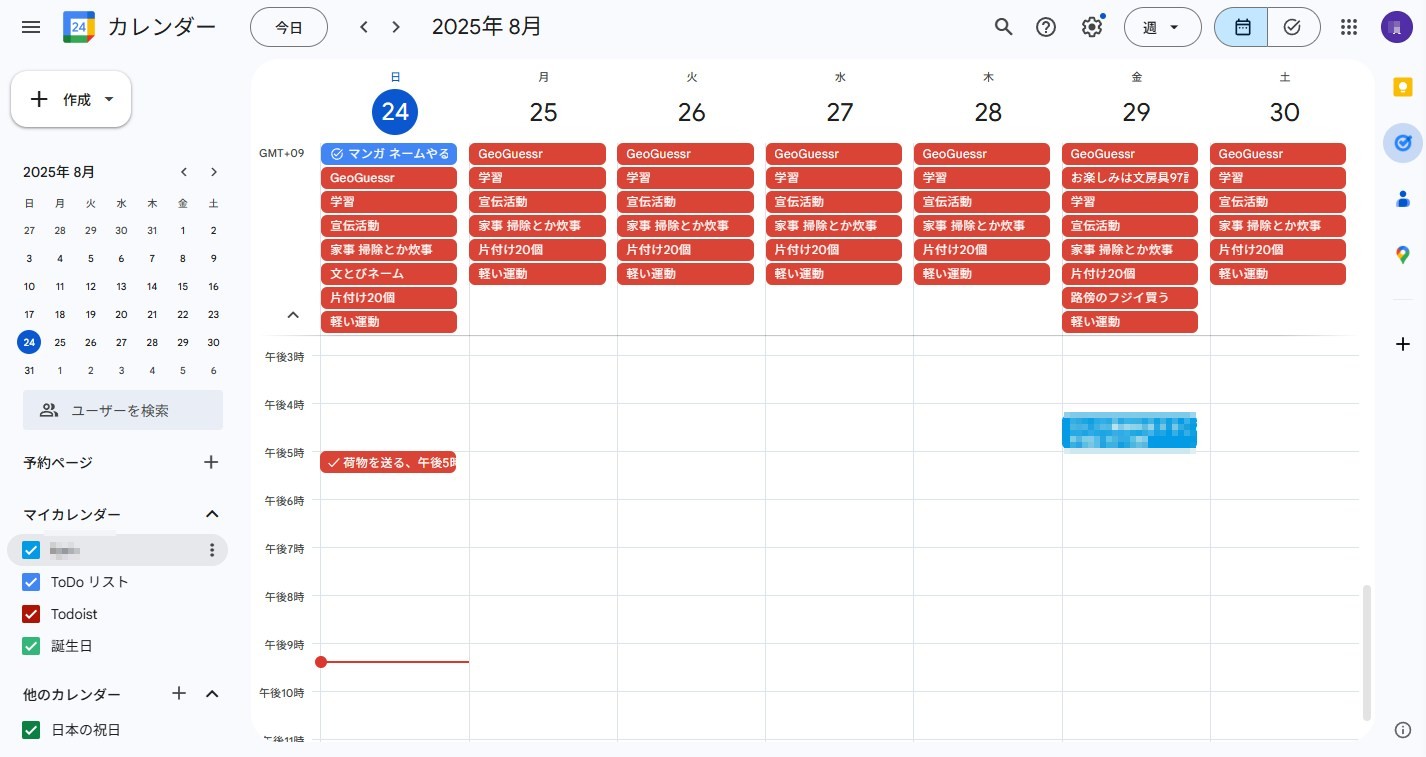Click the search users people icon
The height and width of the screenshot is (757, 1426).
click(49, 410)
